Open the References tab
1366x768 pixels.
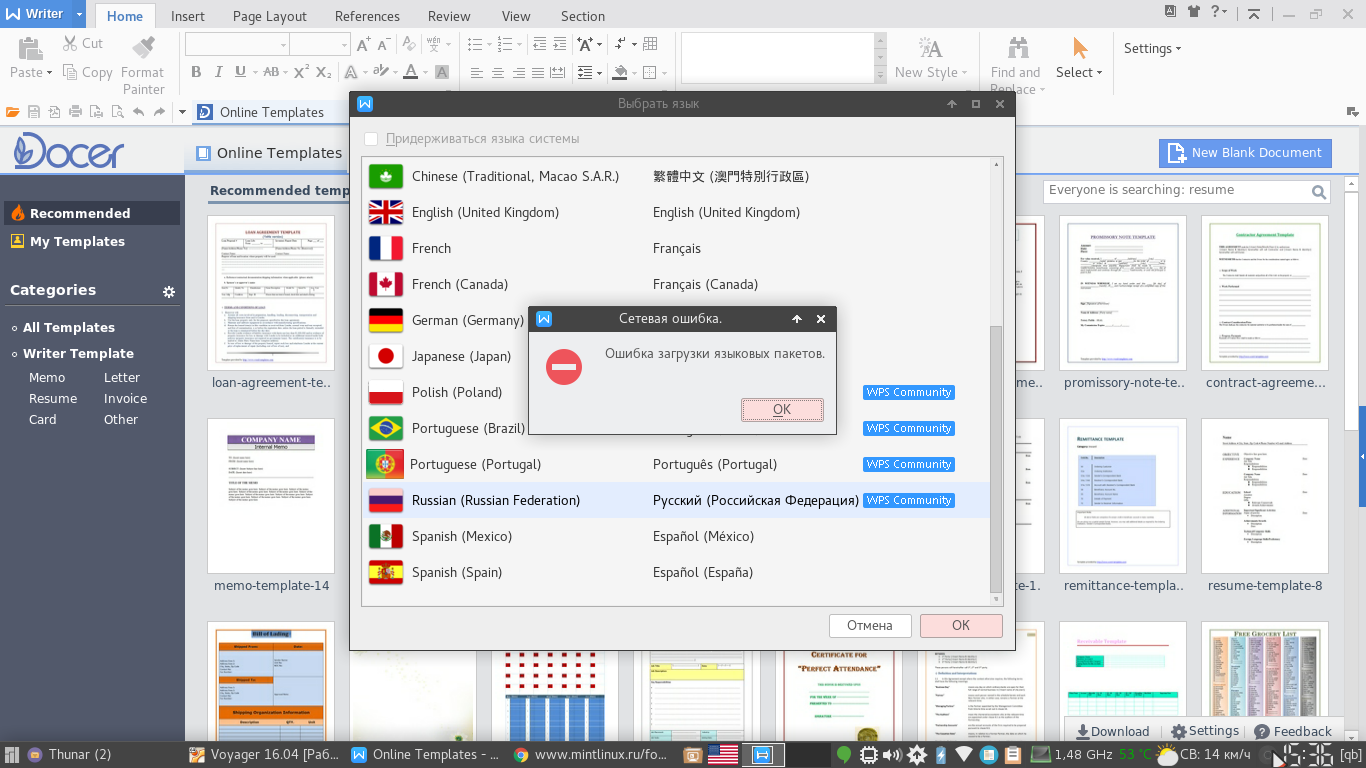tap(367, 16)
